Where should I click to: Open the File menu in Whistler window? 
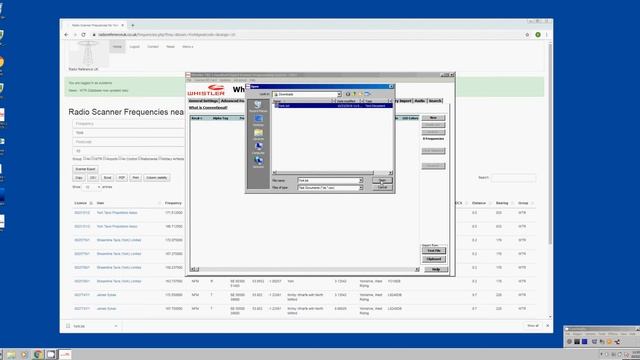click(189, 80)
